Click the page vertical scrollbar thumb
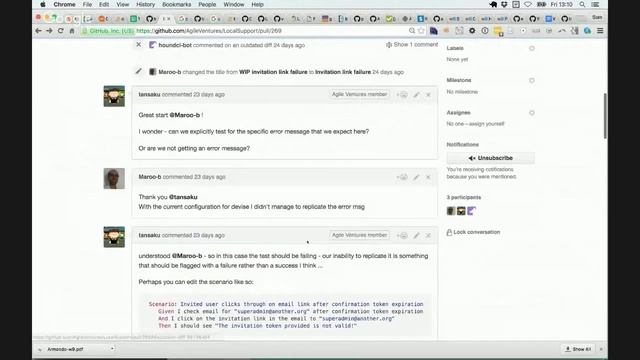This screenshot has height=360, width=640. [x=605, y=116]
